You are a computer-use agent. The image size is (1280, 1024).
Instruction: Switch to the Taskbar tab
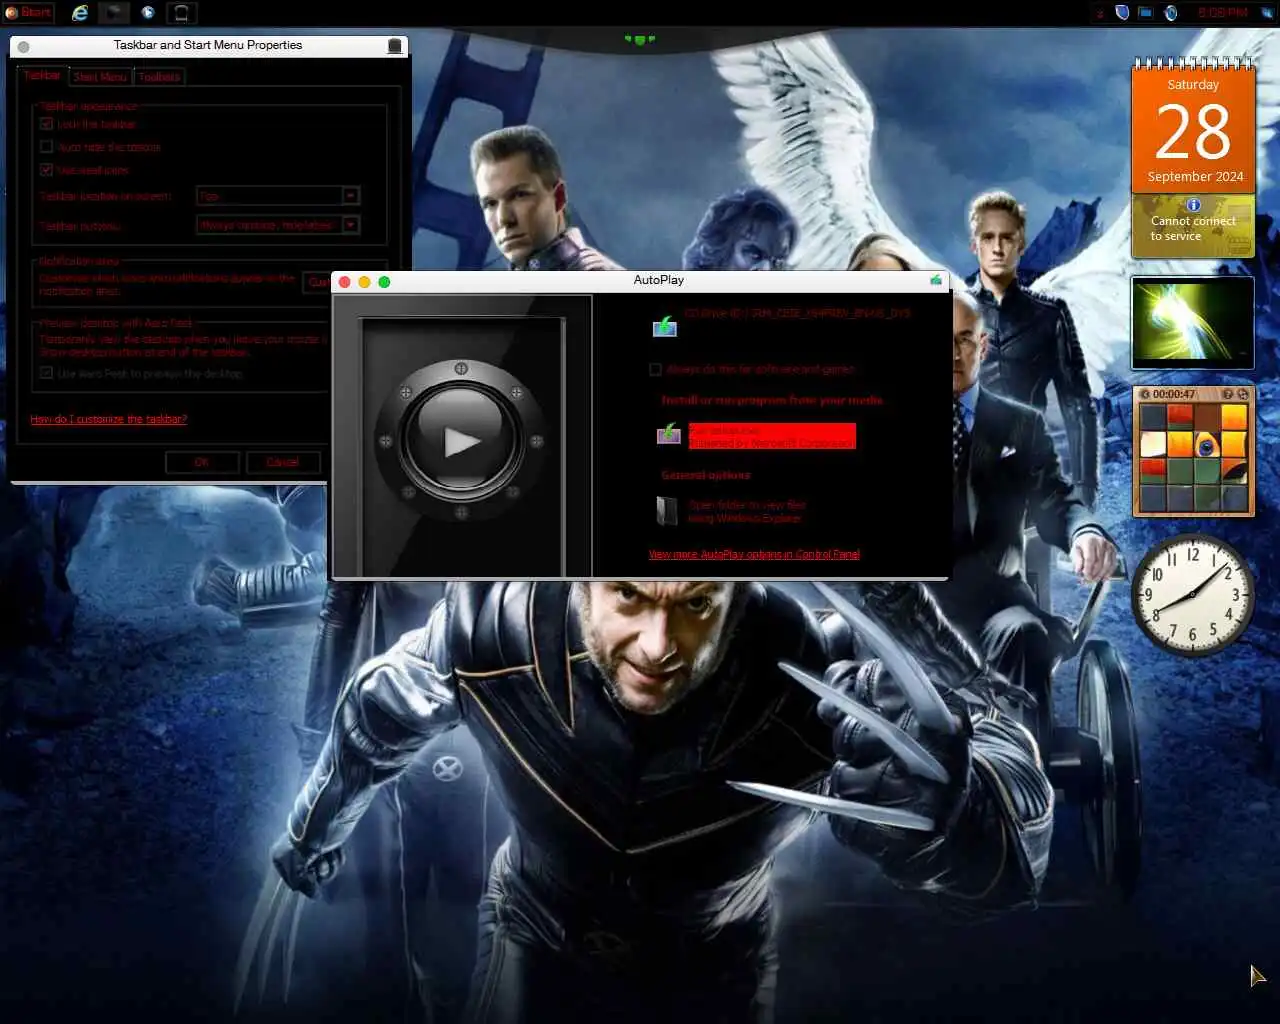click(42, 76)
